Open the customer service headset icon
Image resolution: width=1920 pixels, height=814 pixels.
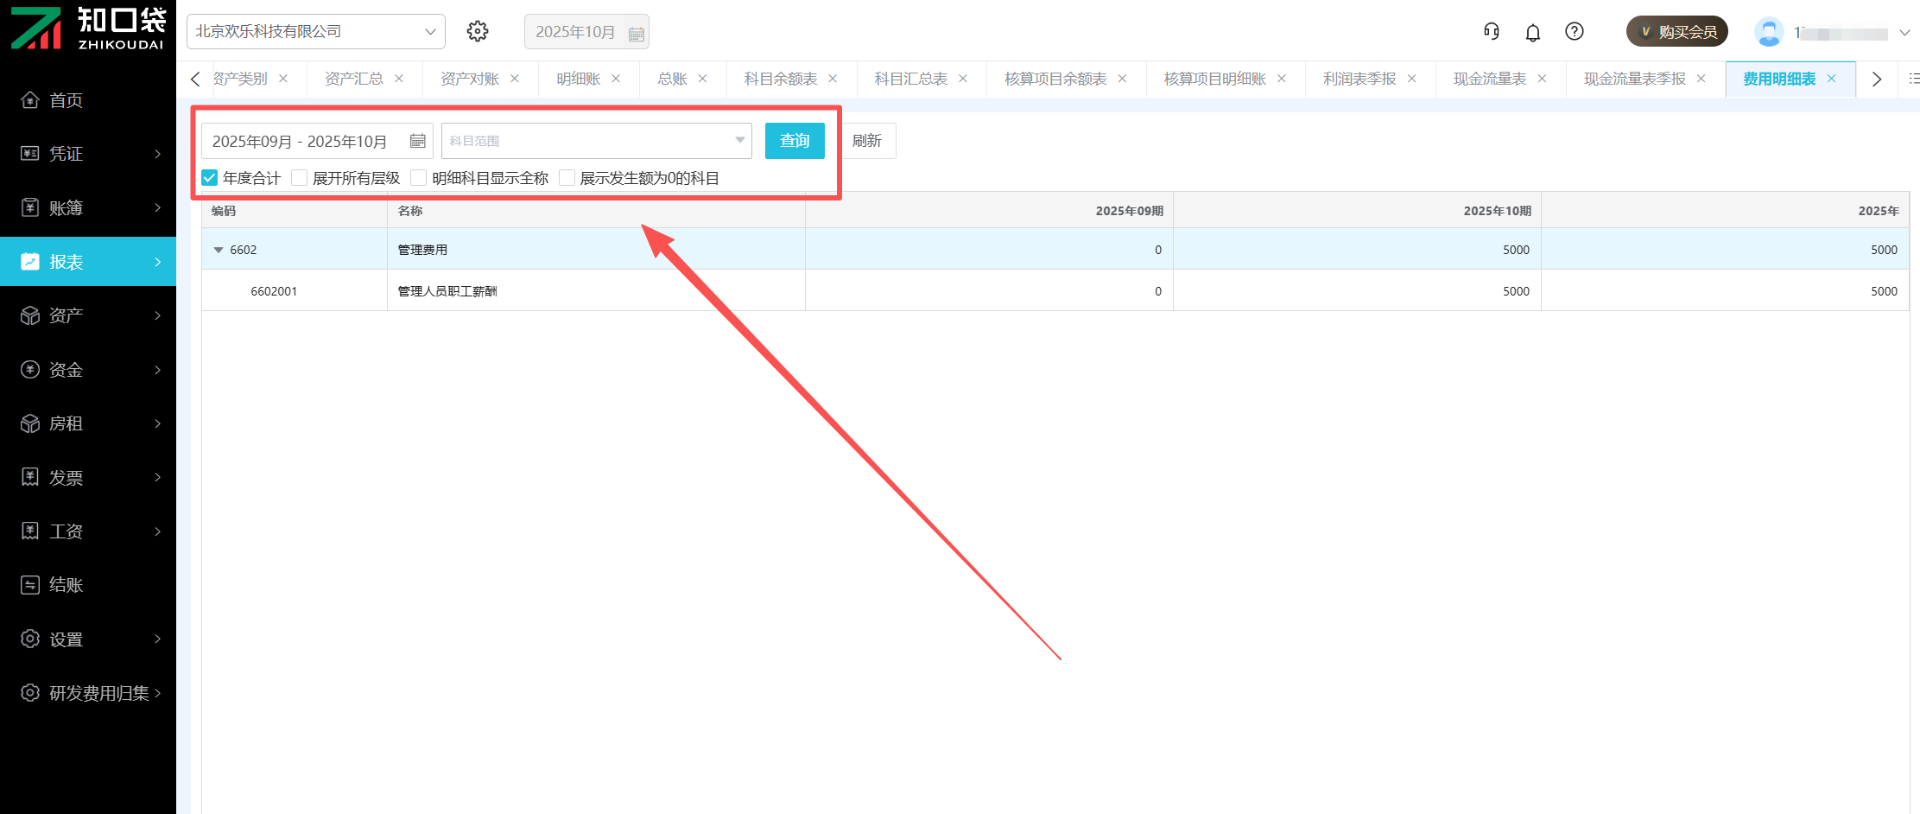[x=1491, y=32]
